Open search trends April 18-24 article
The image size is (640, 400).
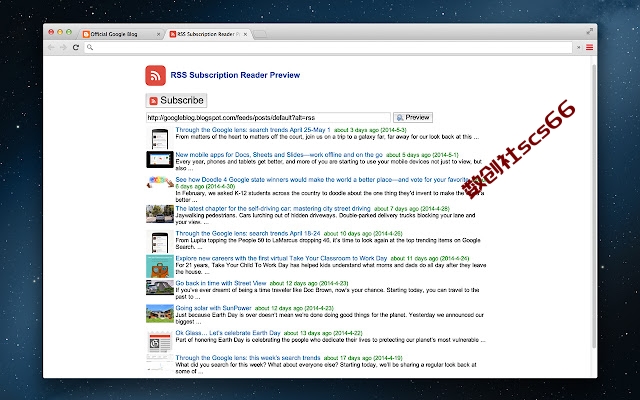248,233
